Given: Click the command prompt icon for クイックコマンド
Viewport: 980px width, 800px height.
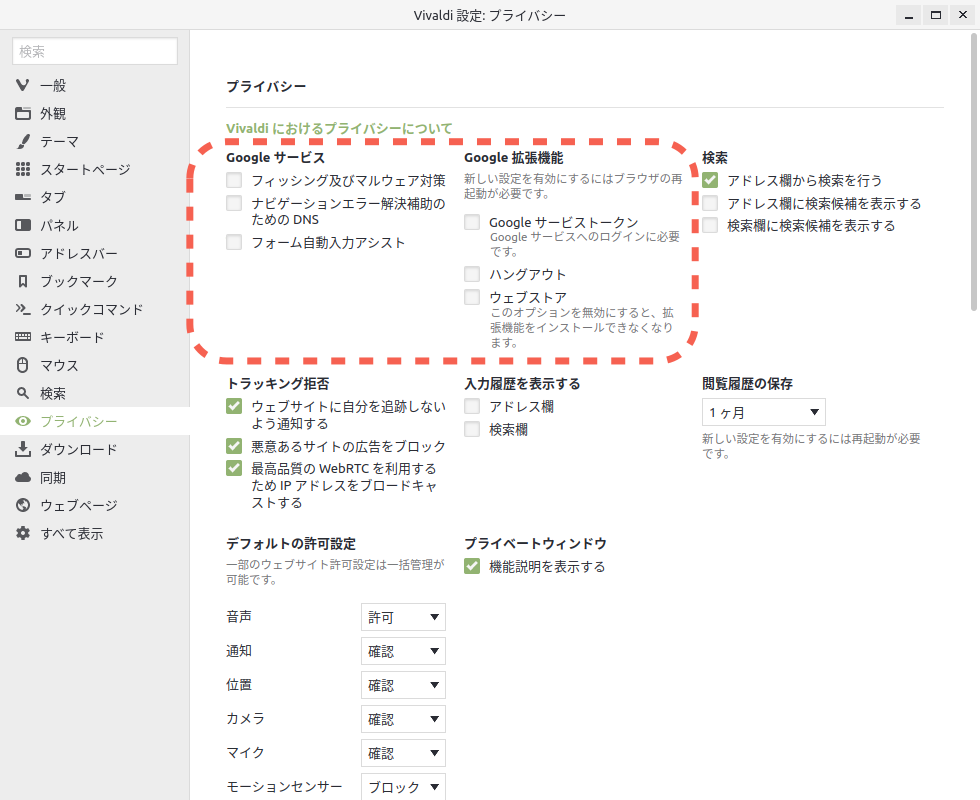Looking at the screenshot, I should [x=22, y=309].
